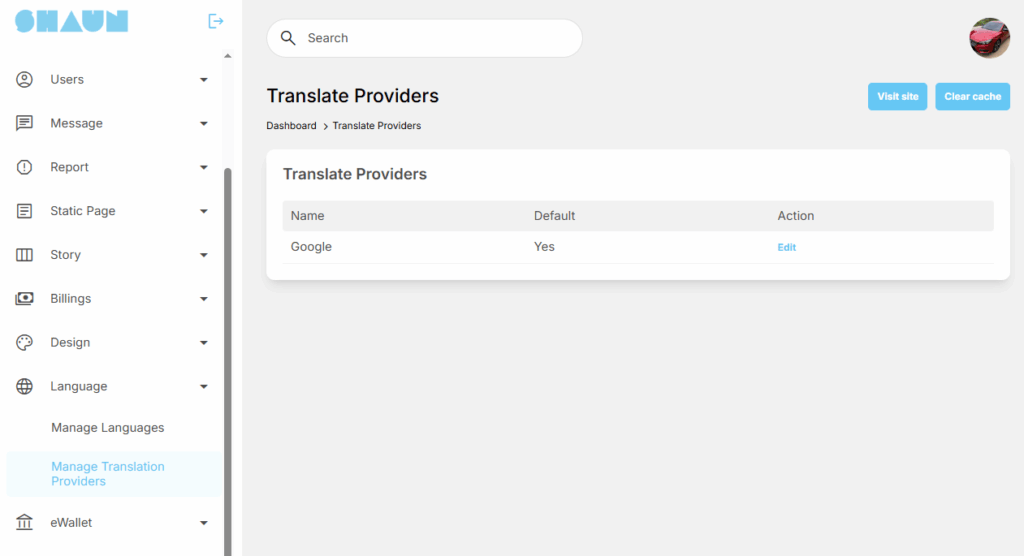Click the Language globe icon
This screenshot has height=556, width=1024.
click(x=25, y=387)
